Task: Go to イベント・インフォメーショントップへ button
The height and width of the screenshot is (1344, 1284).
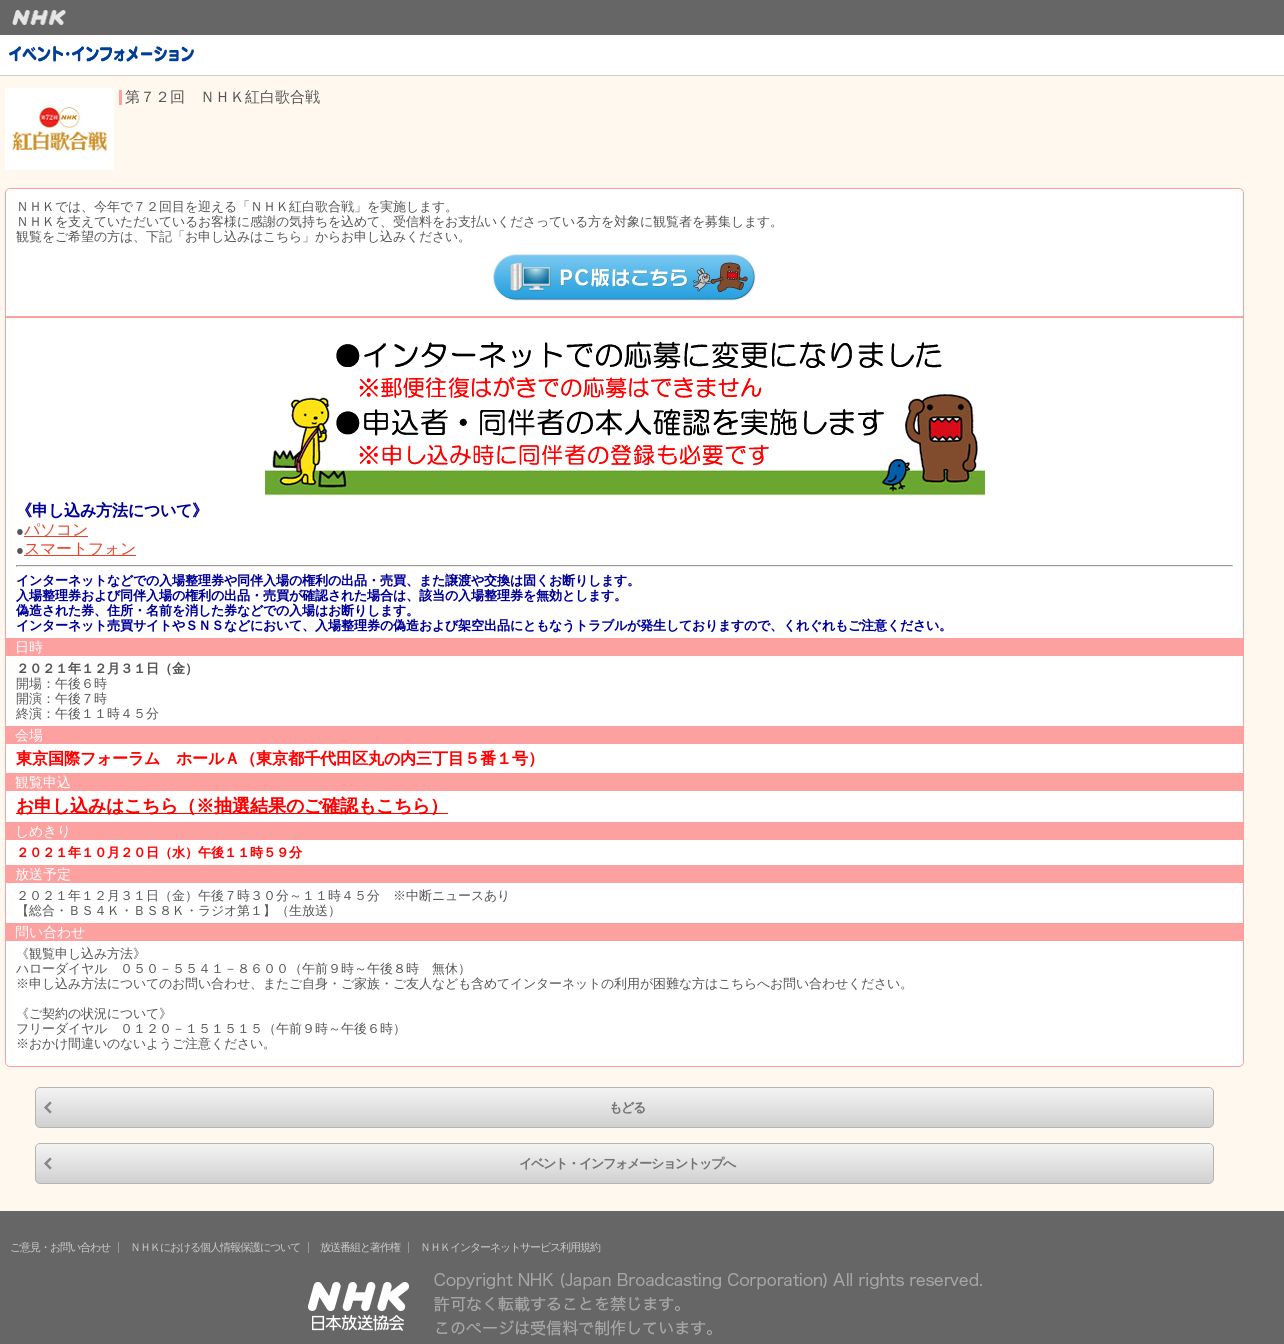Action: [624, 1164]
